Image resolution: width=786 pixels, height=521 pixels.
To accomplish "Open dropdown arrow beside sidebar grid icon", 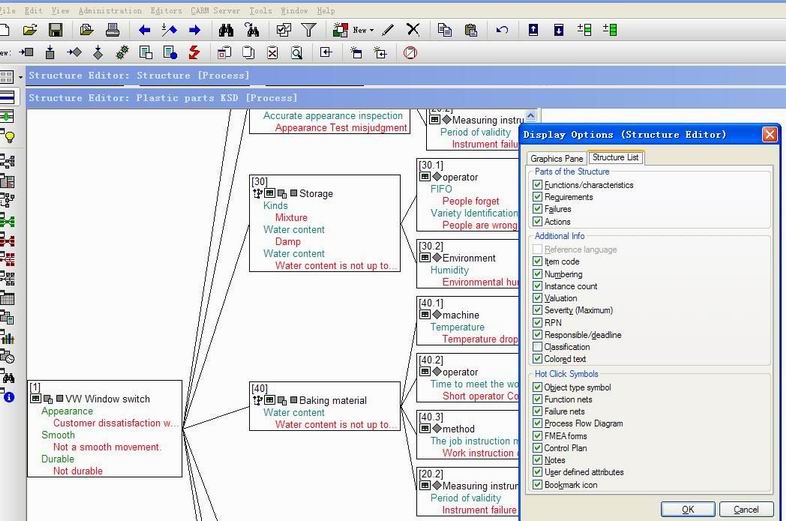I will [21, 77].
